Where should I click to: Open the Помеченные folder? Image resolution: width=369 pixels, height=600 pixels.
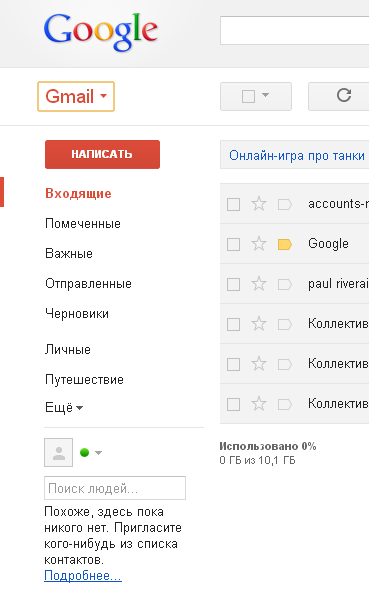point(83,223)
